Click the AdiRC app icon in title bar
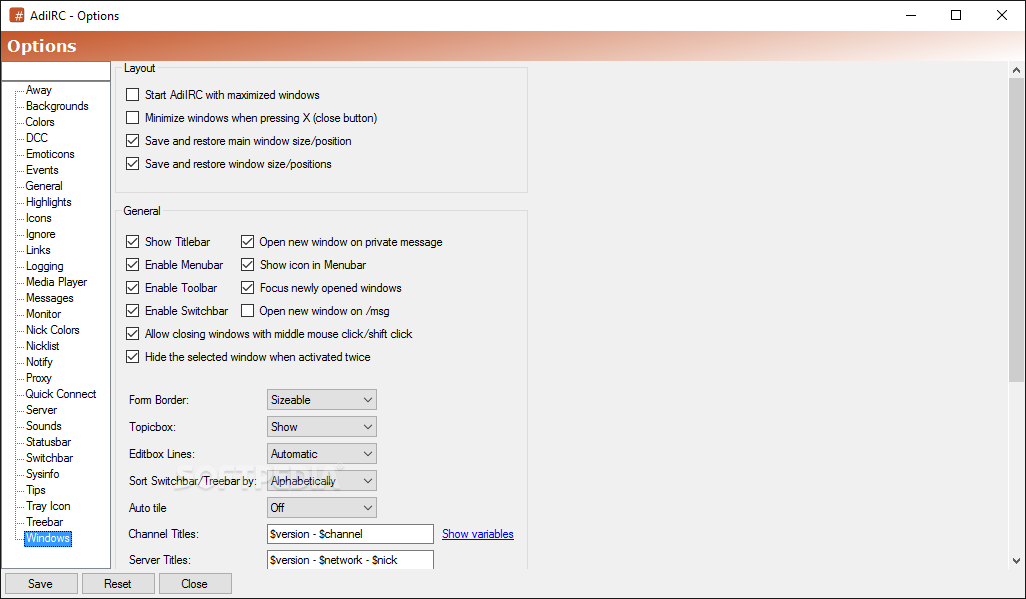Viewport: 1026px width, 599px height. click(16, 15)
